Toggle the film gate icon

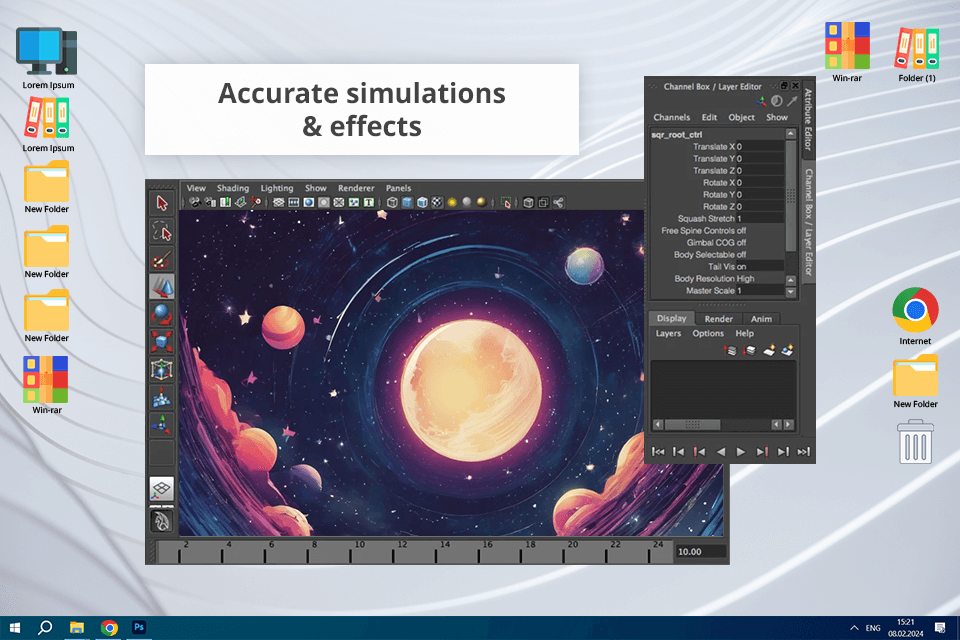(294, 202)
